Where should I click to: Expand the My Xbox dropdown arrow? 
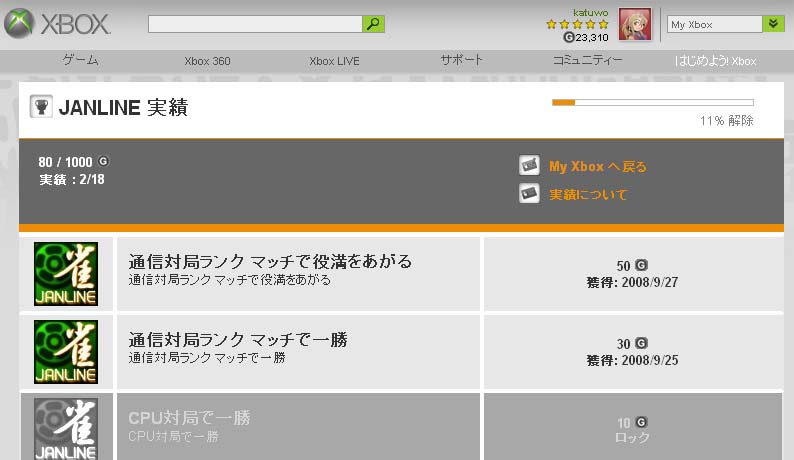pos(773,24)
